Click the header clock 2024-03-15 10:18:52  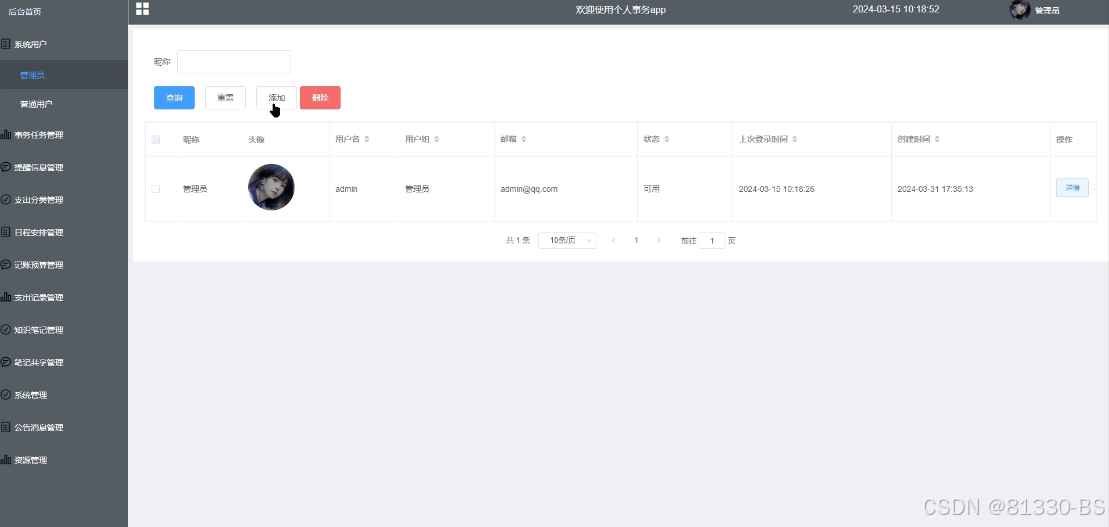[895, 9]
